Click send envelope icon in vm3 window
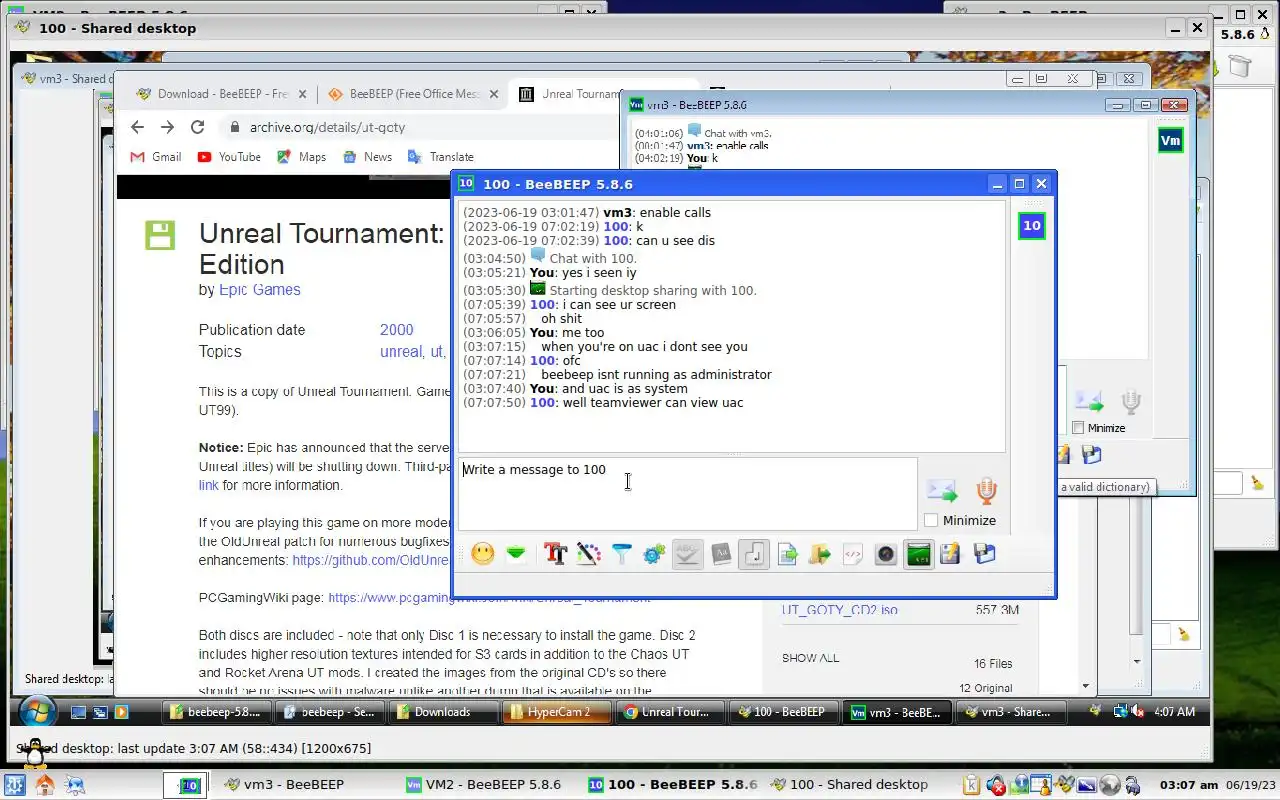The height and width of the screenshot is (800, 1280). [1089, 402]
